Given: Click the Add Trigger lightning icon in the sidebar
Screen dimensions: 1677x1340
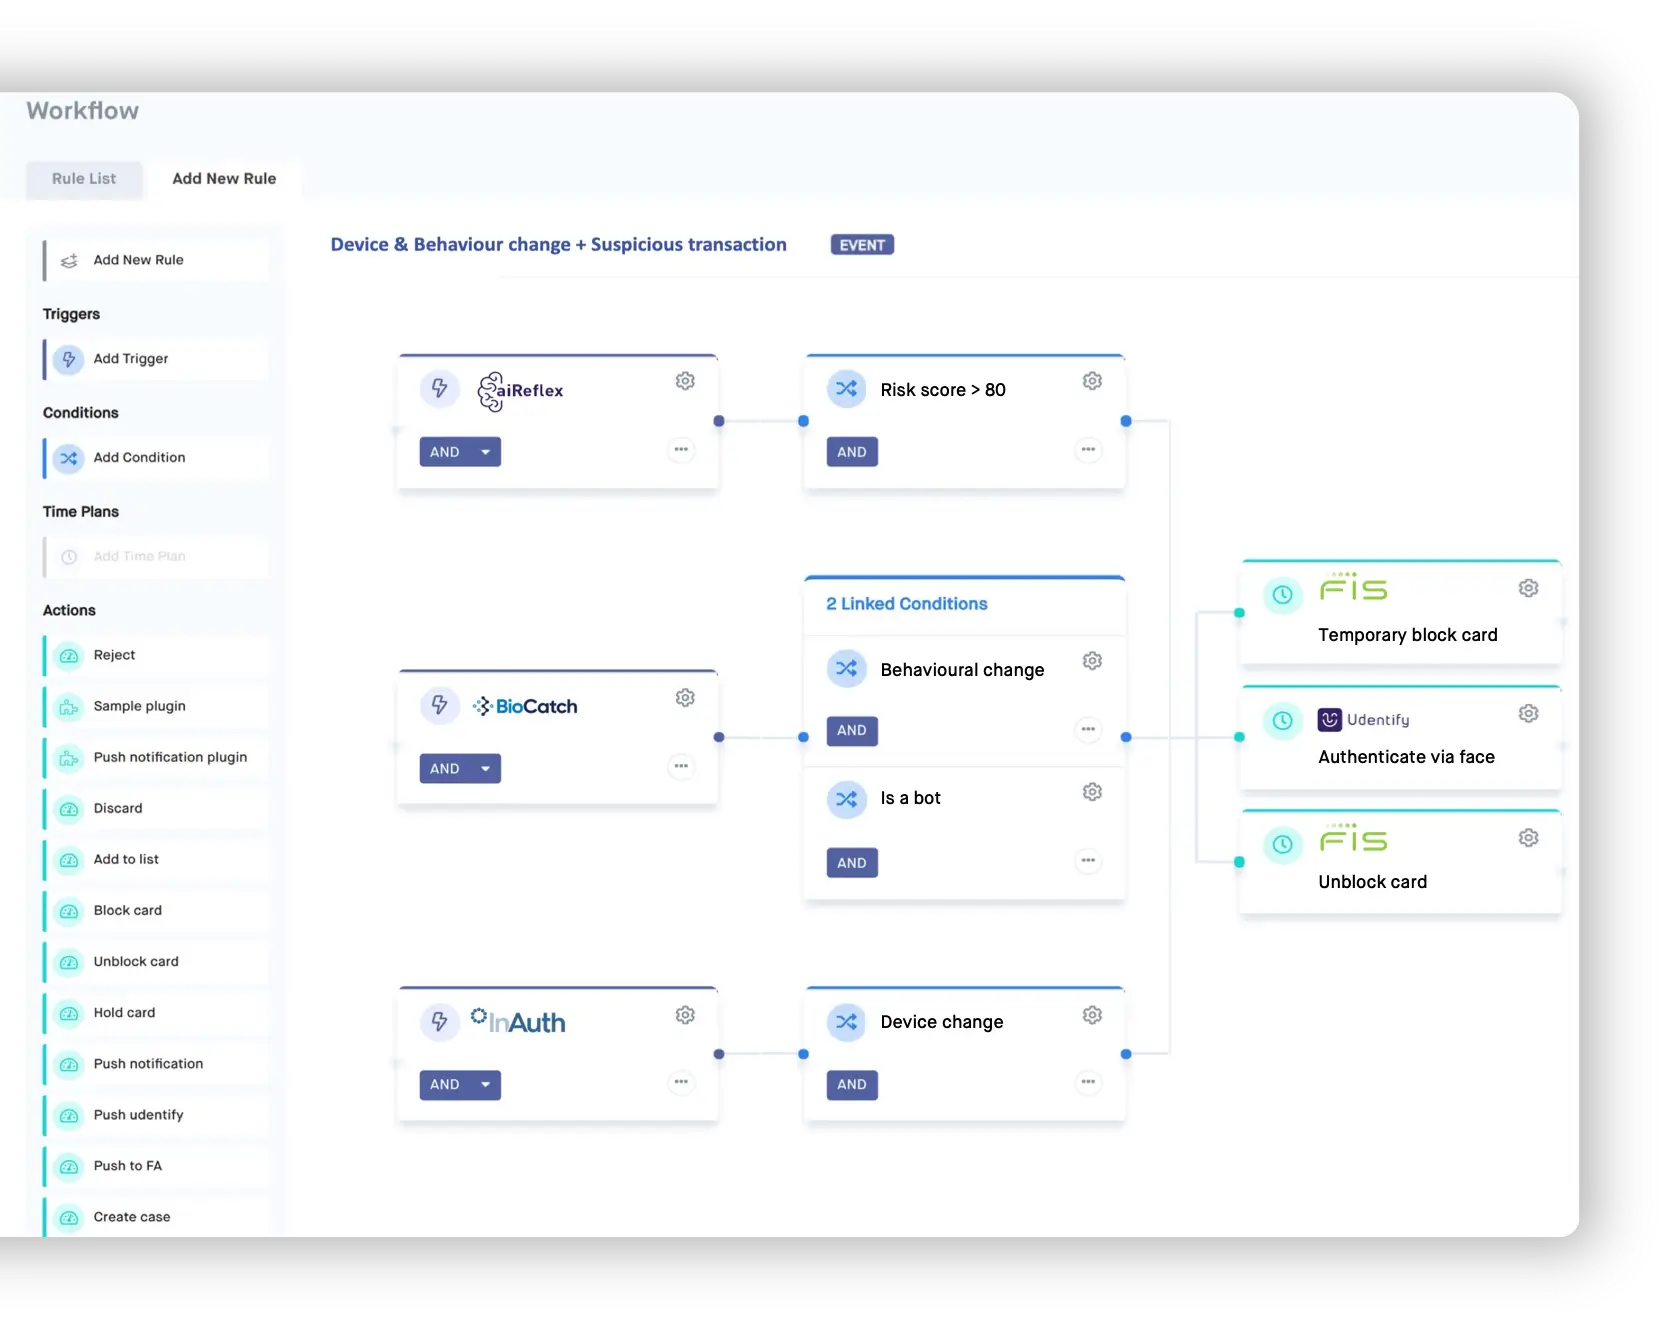Looking at the screenshot, I should [68, 359].
